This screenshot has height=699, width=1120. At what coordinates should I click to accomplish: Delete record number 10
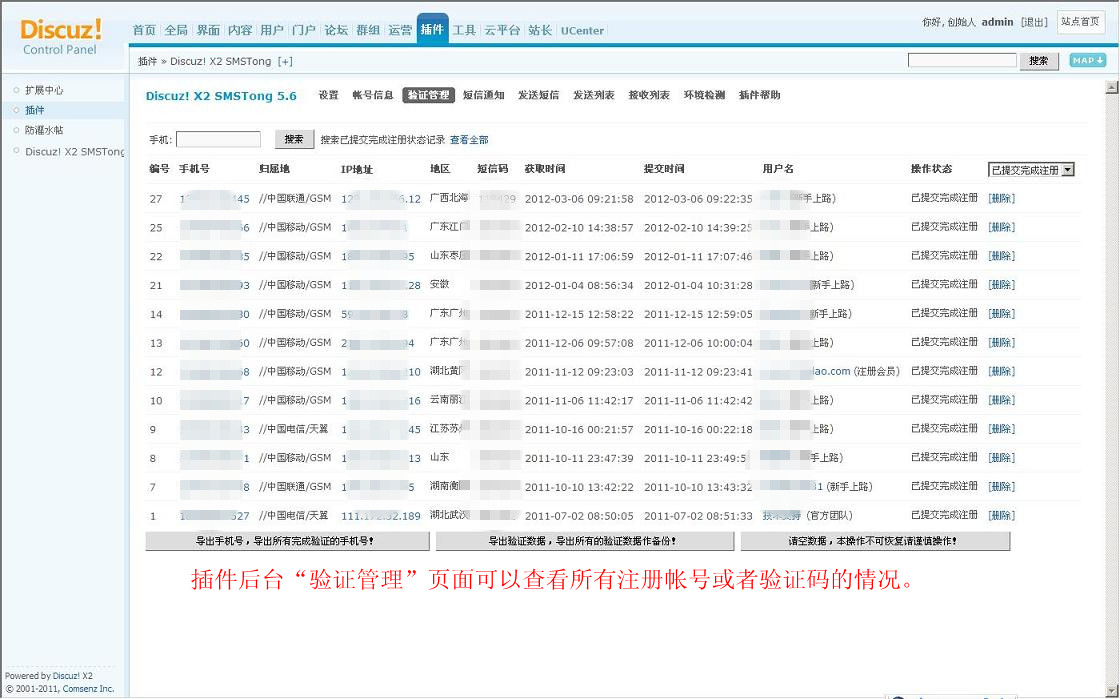click(1001, 401)
